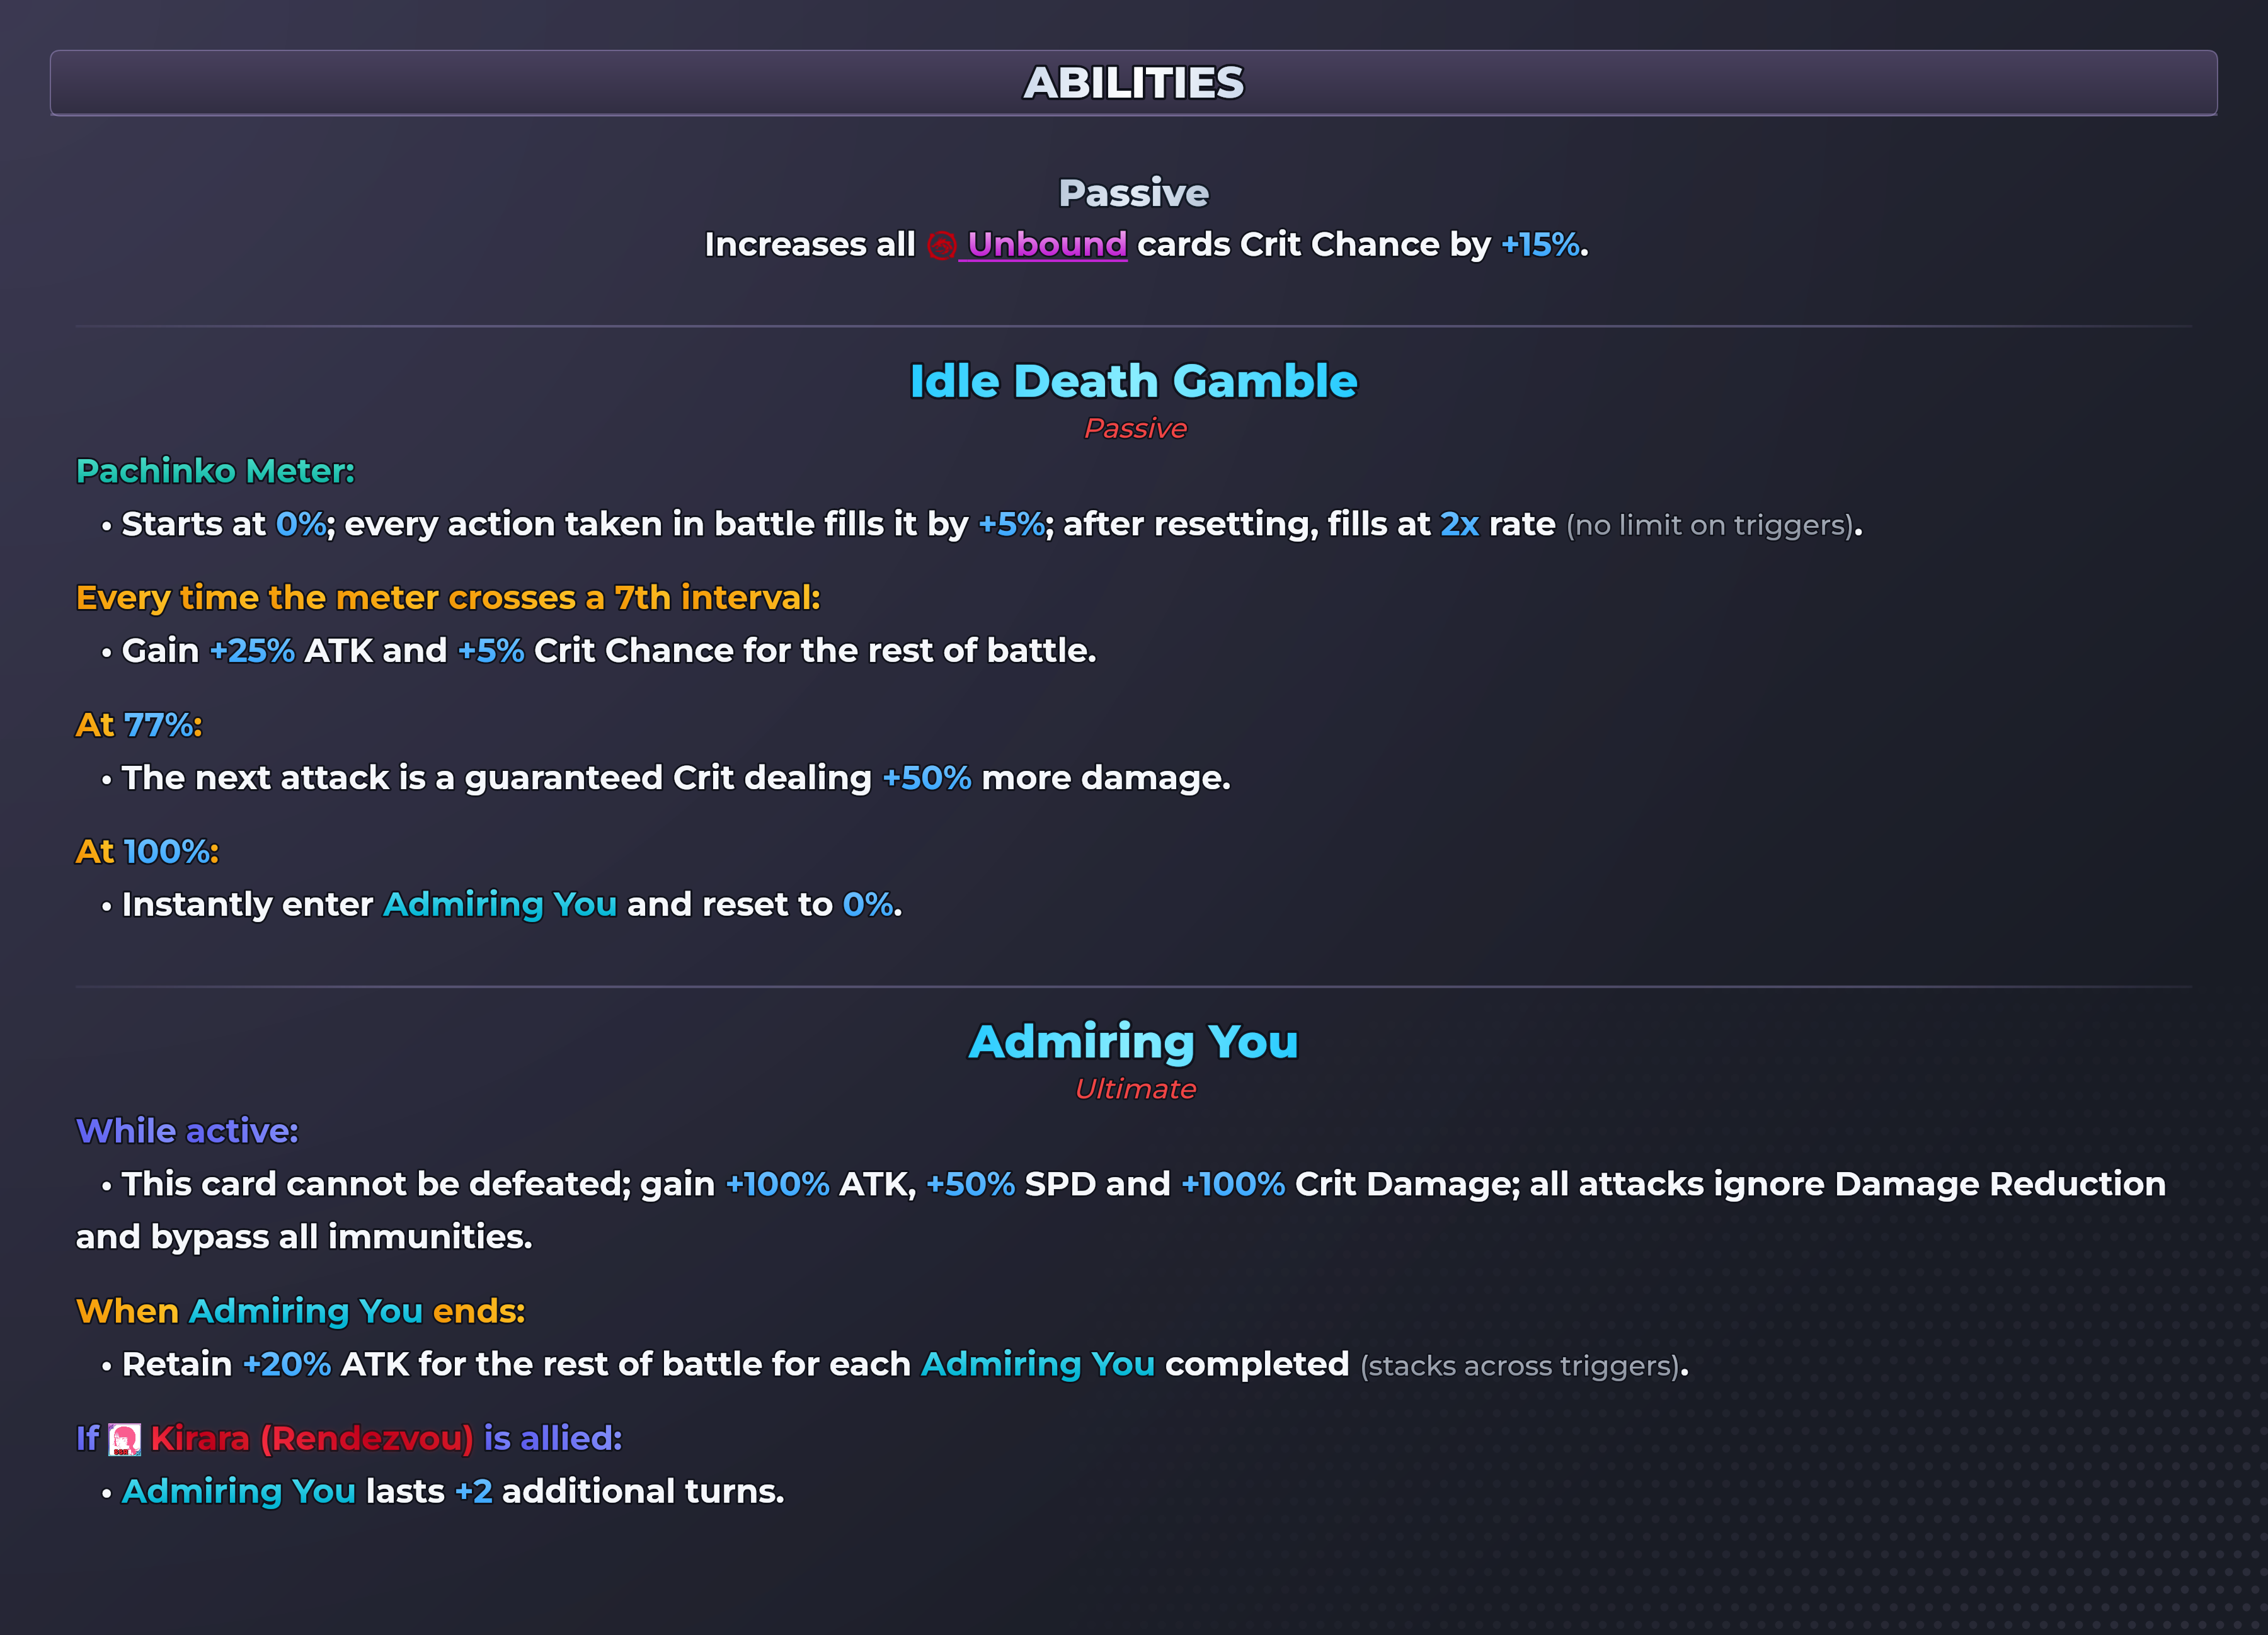Viewport: 2268px width, 1635px height.
Task: Click the Kirara character portrait icon
Action: point(124,1439)
